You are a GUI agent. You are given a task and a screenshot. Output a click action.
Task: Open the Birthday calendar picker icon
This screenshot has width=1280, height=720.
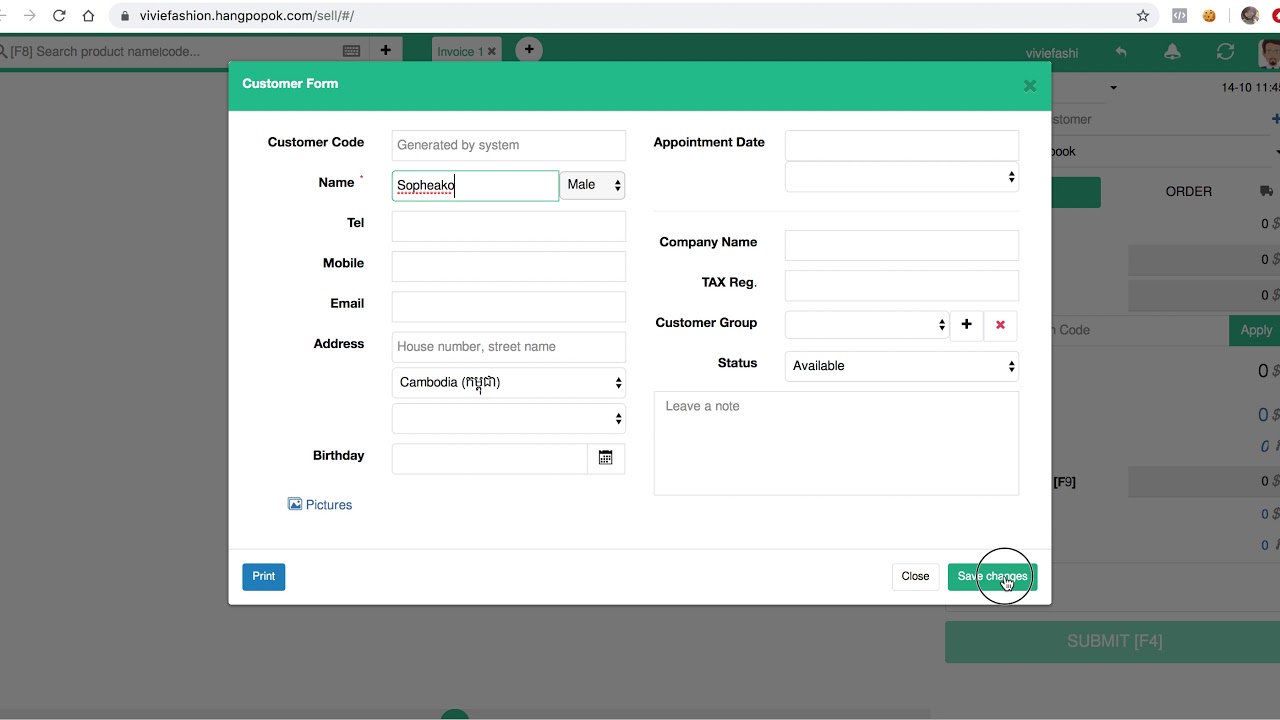coord(606,458)
